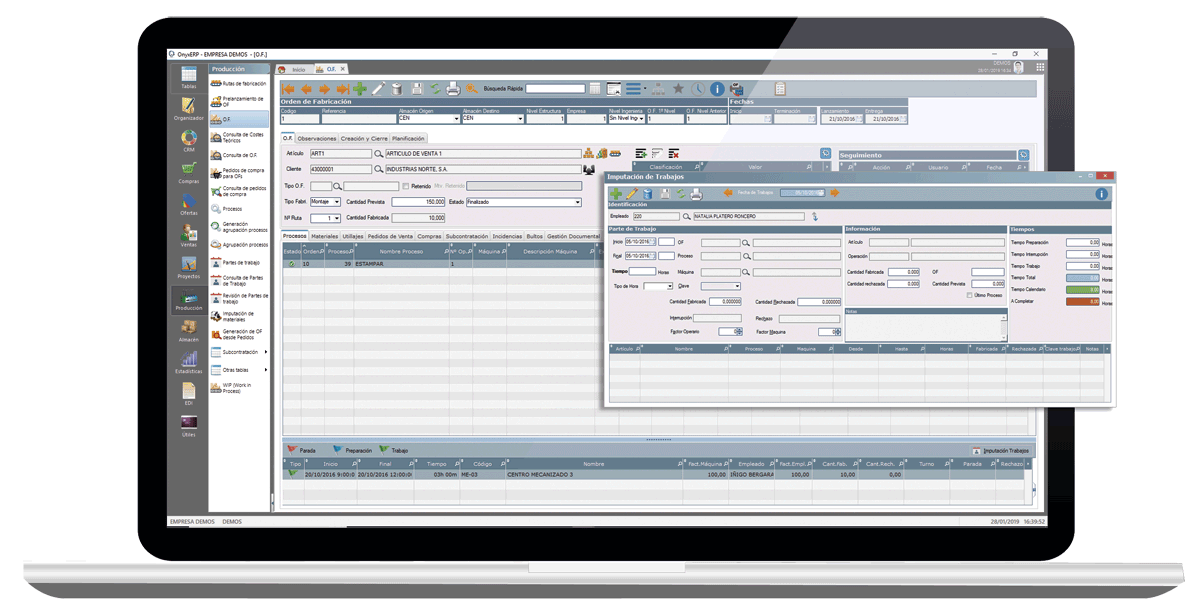
Task: Click the green plus add-record icon in main toolbar
Action: (x=360, y=89)
